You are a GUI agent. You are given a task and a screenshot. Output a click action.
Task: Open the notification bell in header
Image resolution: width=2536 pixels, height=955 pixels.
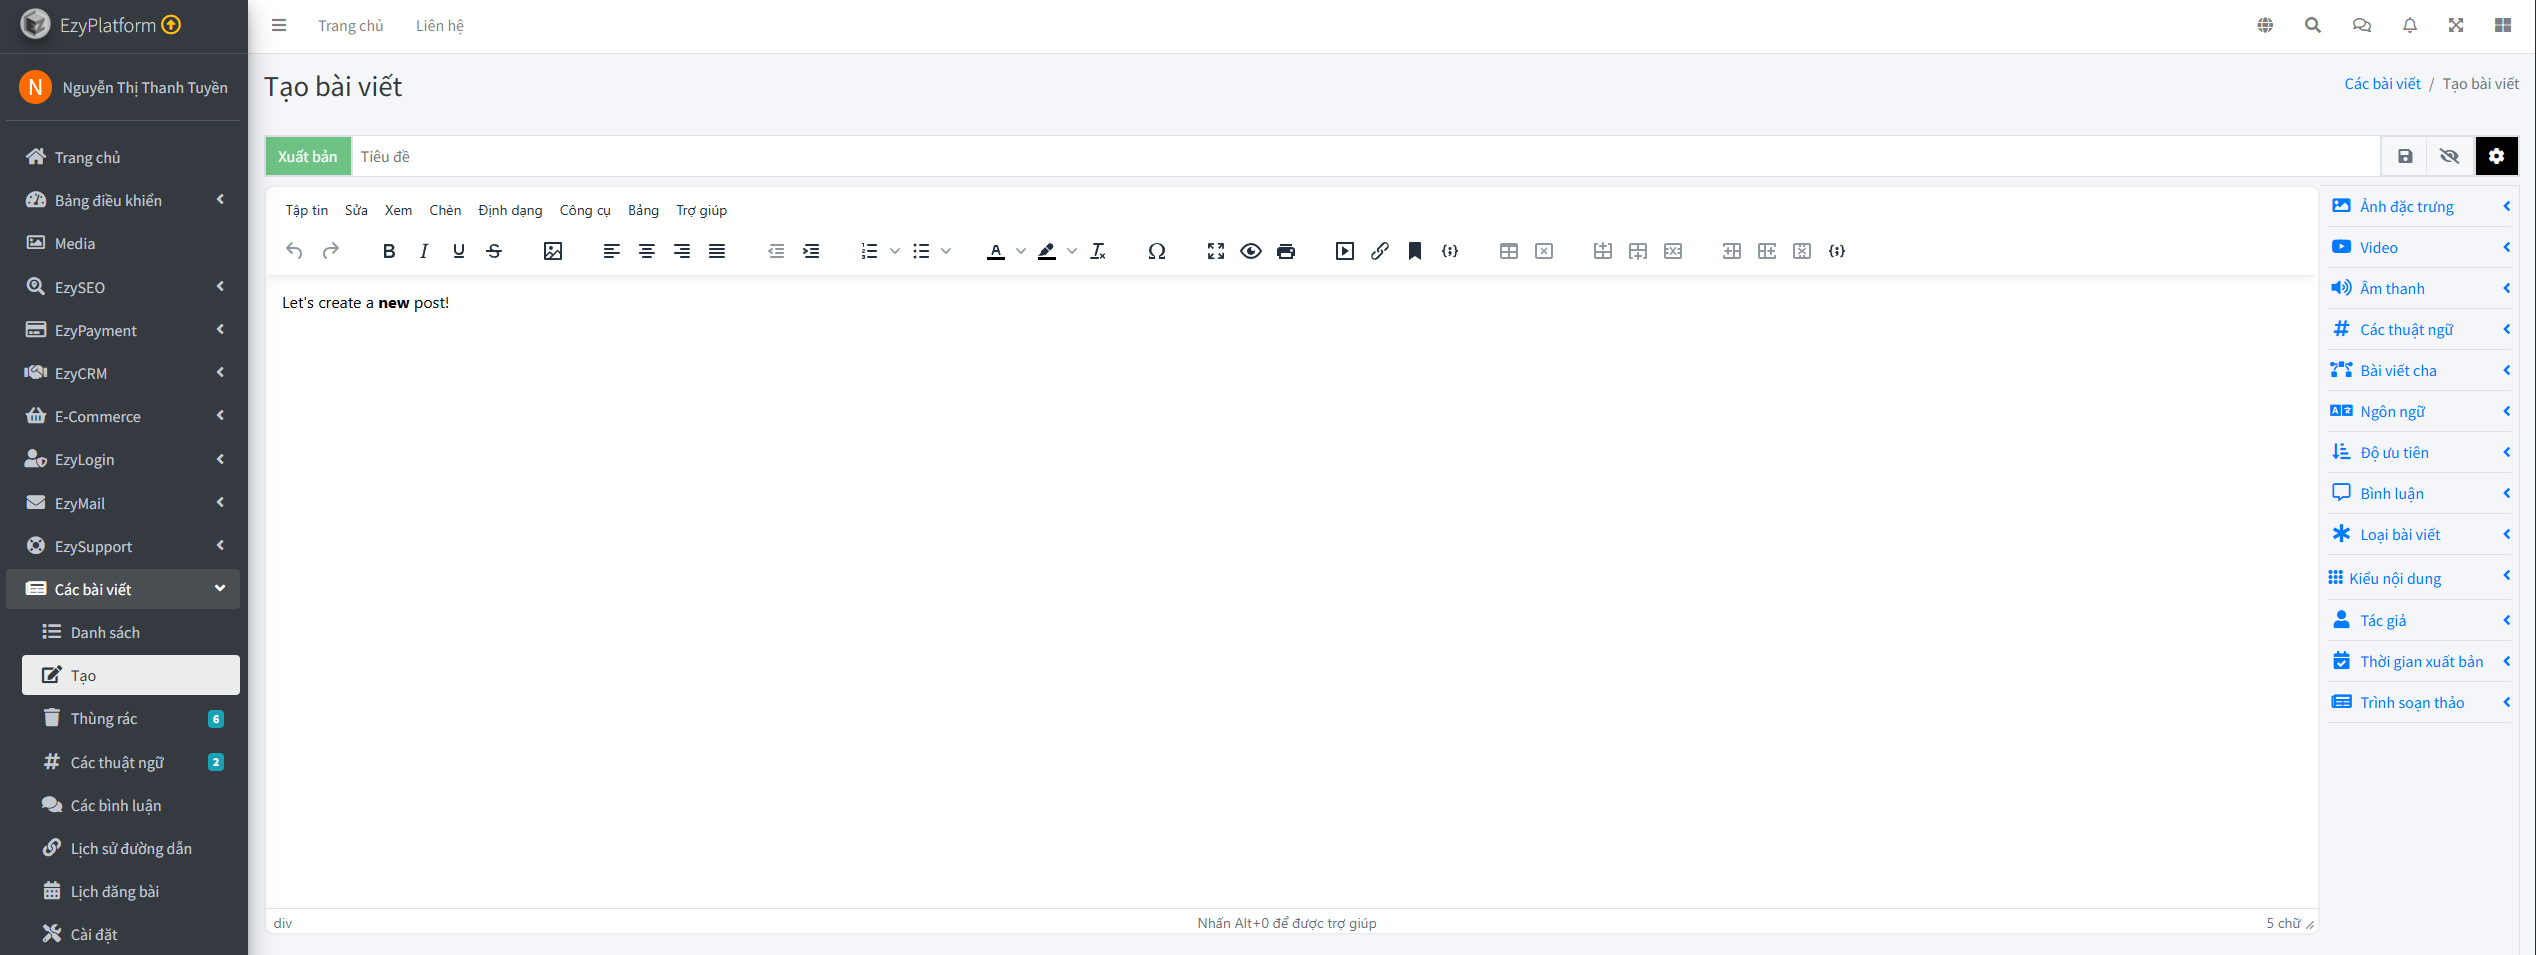[2409, 26]
